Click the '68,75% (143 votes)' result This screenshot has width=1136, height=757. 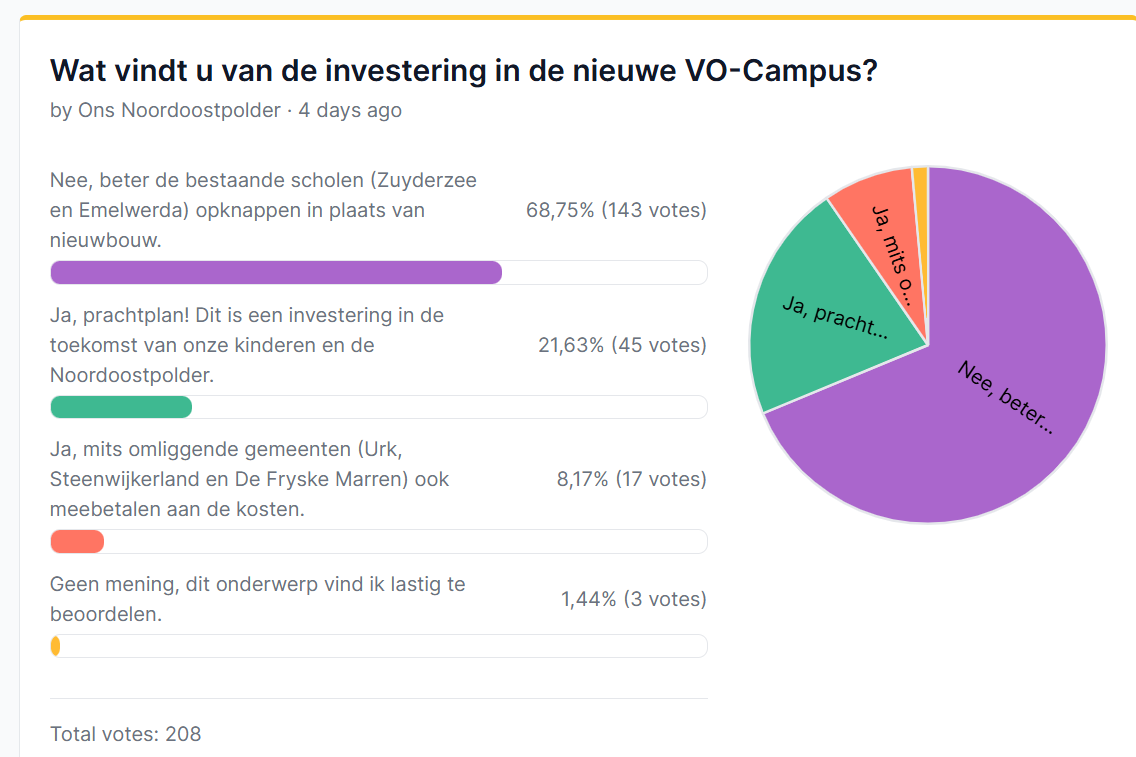[x=616, y=210]
